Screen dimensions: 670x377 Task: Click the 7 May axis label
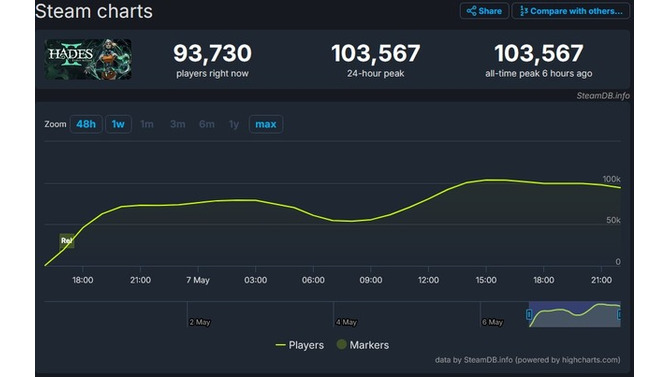point(198,280)
